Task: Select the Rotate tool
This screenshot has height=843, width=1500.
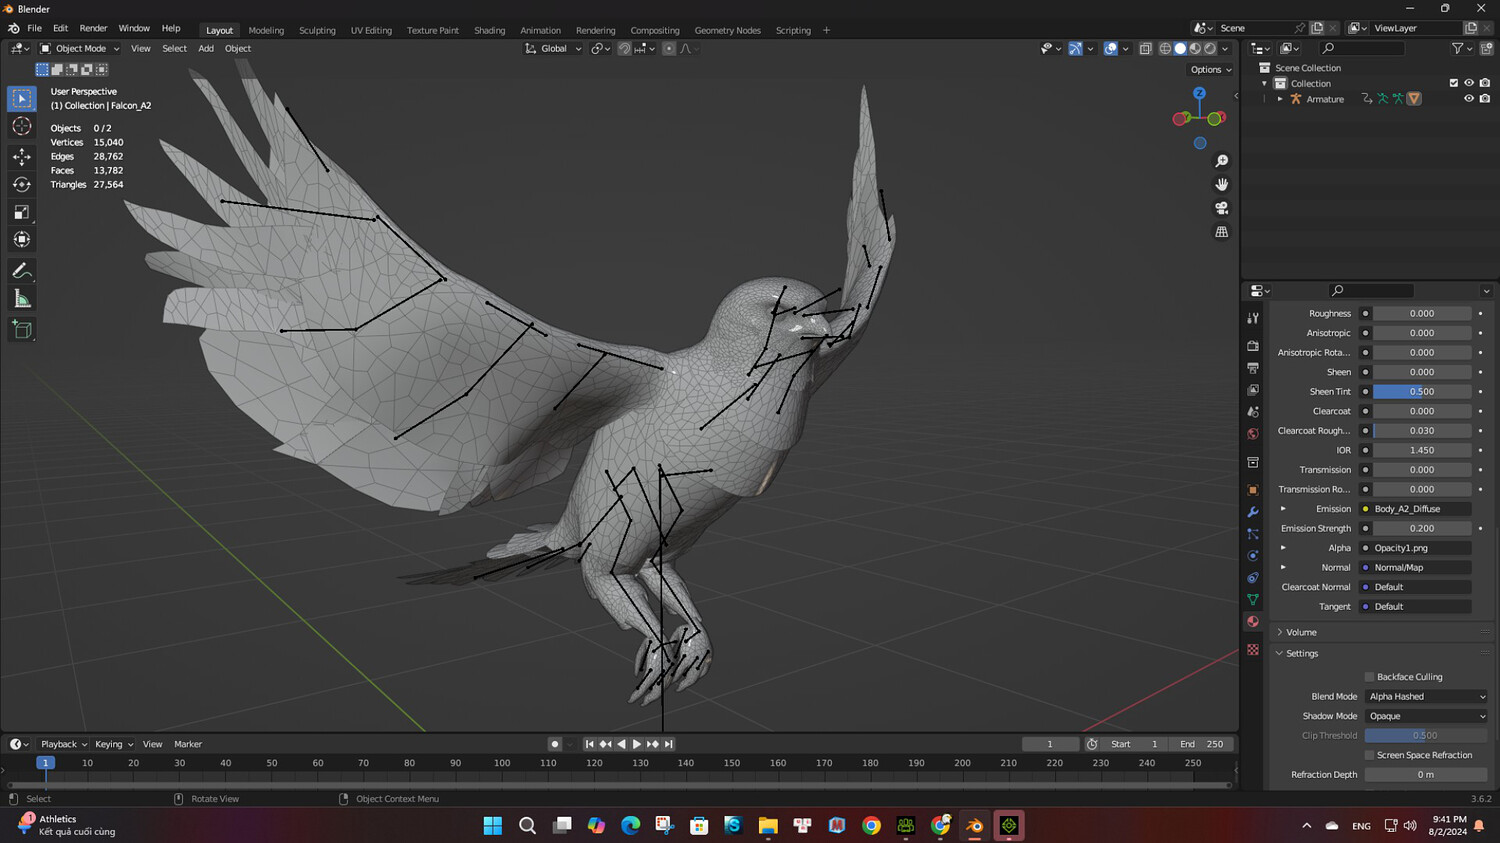Action: [22, 184]
